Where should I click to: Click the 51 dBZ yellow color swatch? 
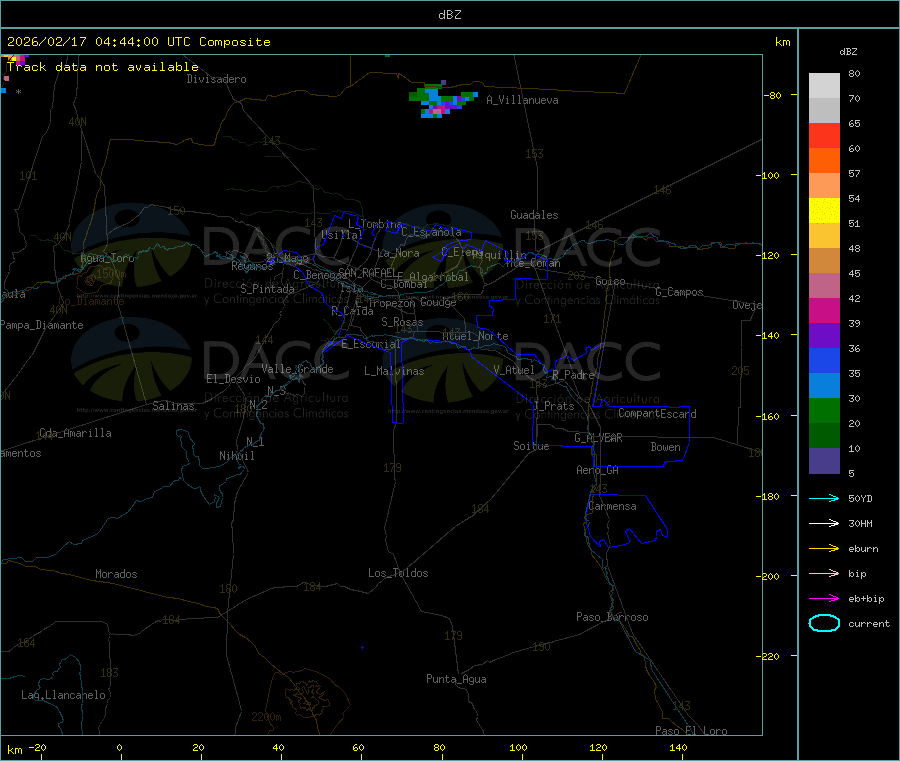[824, 211]
